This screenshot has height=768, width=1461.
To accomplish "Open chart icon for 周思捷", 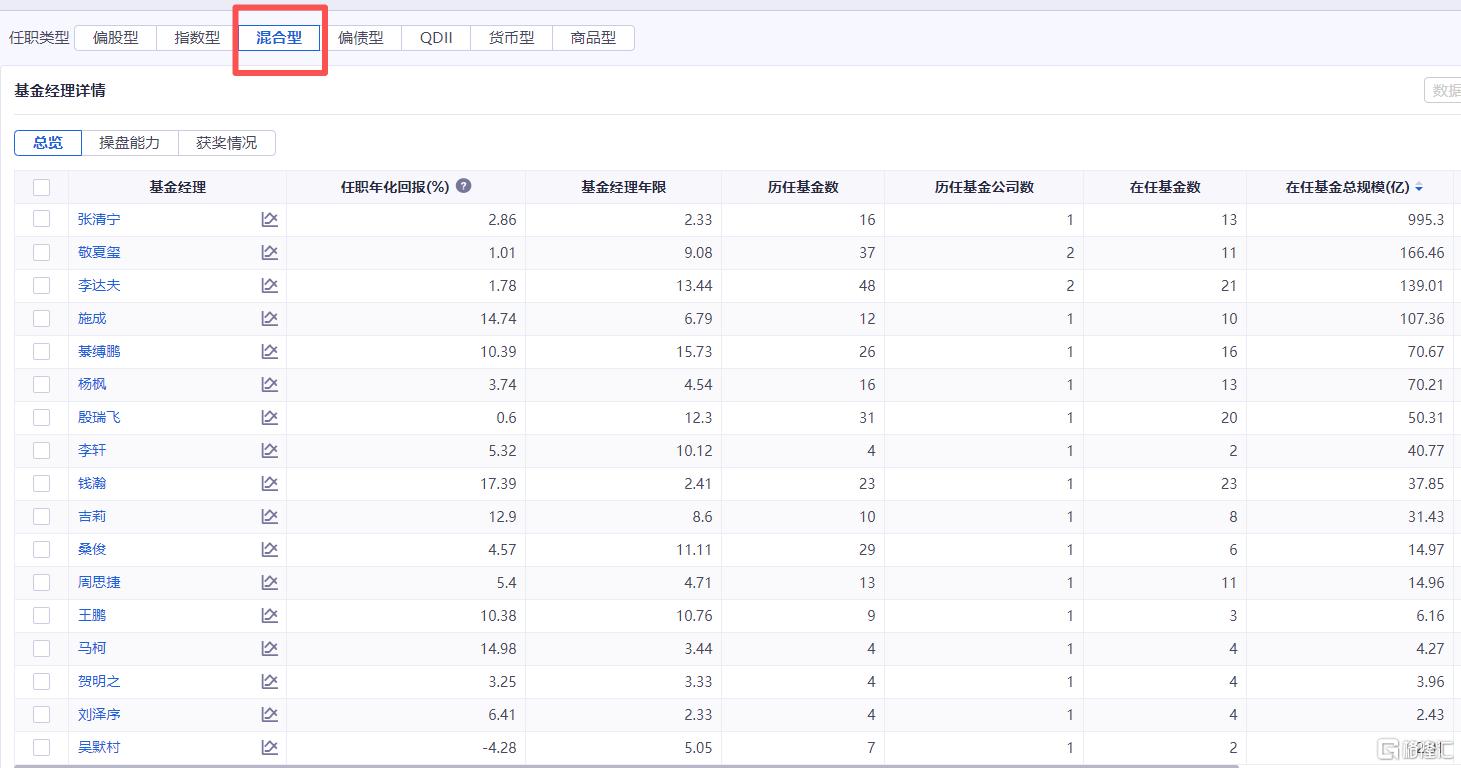I will (x=269, y=582).
